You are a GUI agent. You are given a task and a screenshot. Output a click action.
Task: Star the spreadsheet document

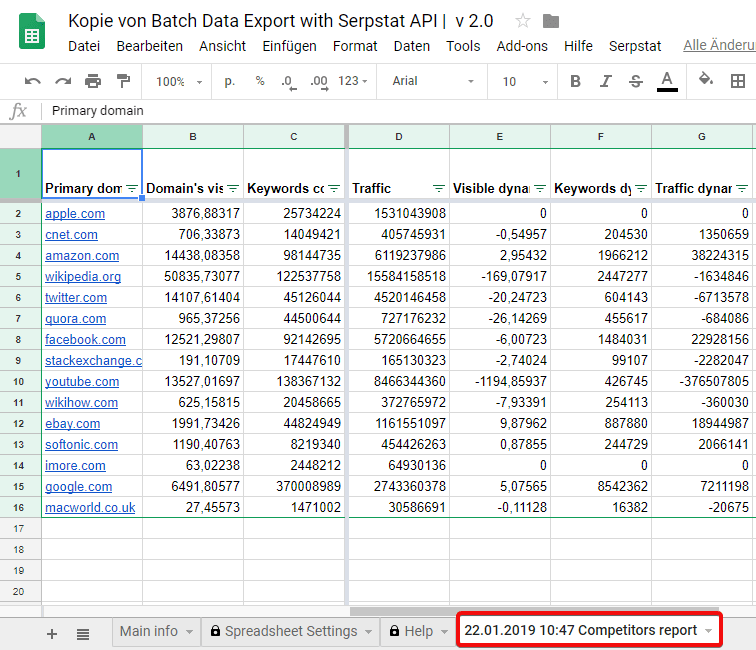(x=523, y=21)
